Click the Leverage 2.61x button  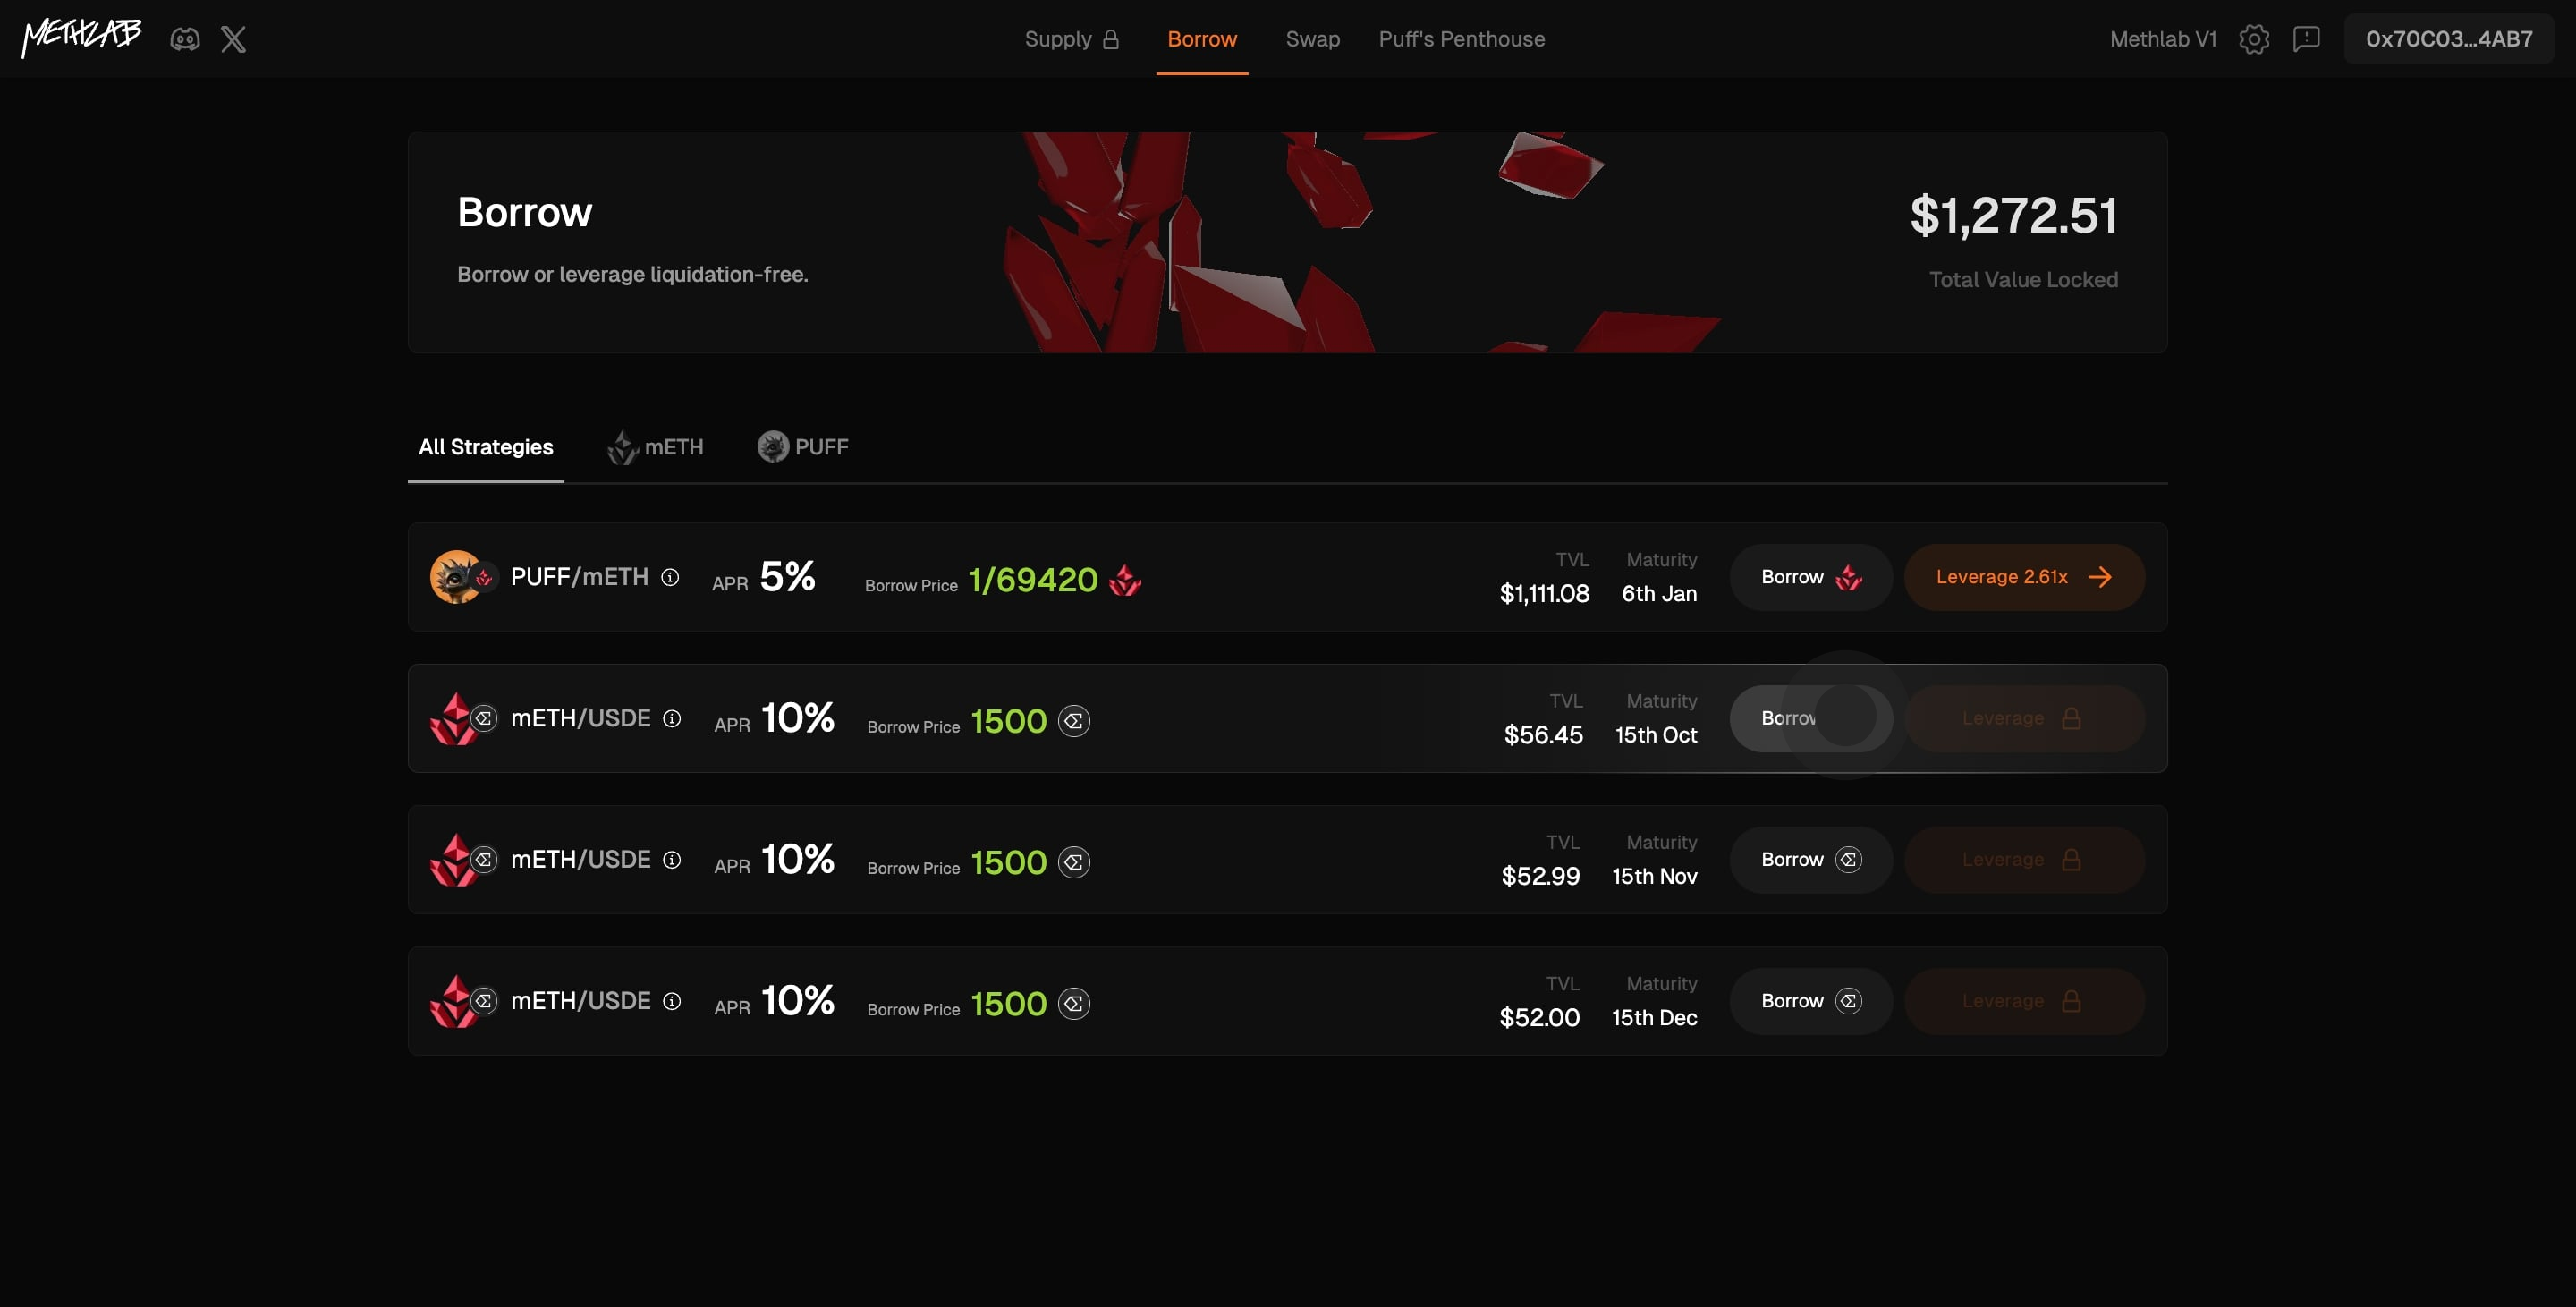coord(2023,577)
